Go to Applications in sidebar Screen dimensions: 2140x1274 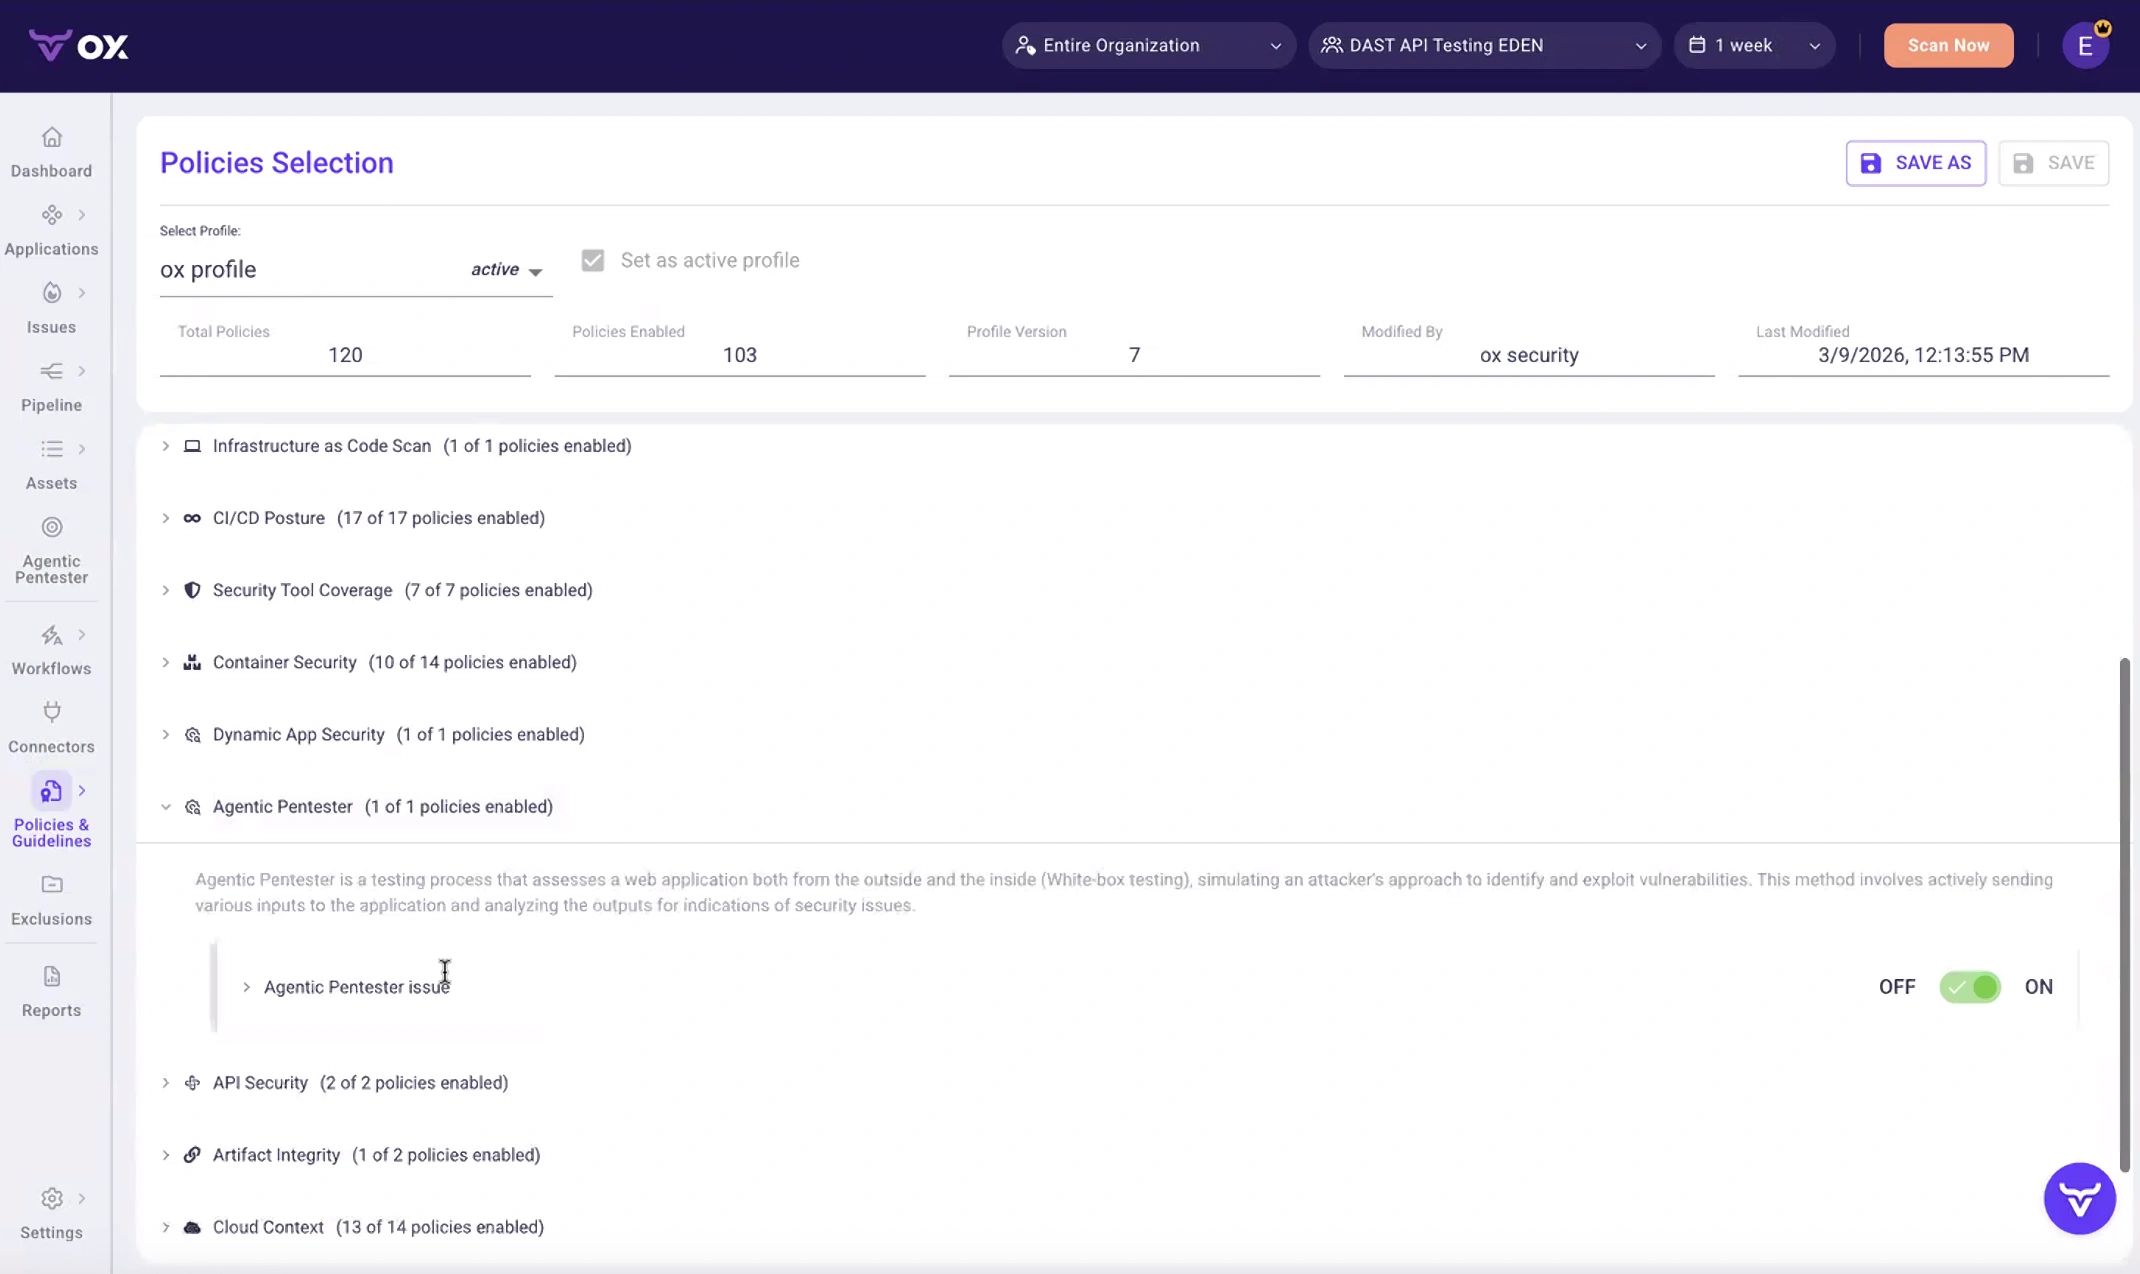coord(52,249)
